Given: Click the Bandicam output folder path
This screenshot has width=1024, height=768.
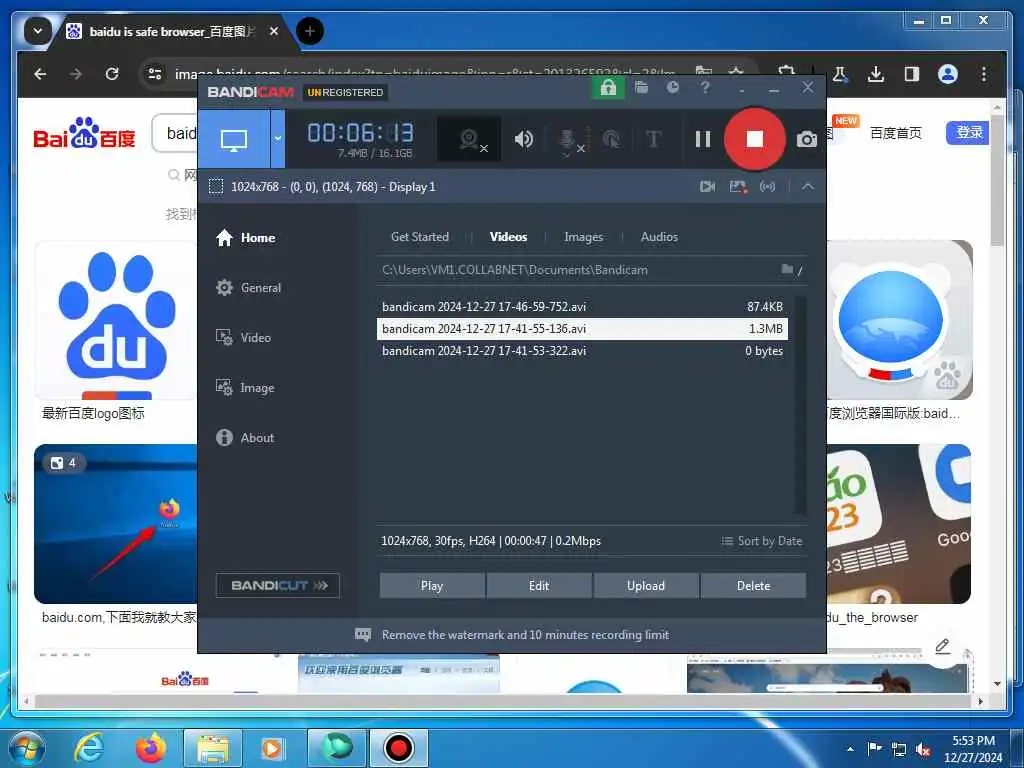Looking at the screenshot, I should [x=515, y=270].
